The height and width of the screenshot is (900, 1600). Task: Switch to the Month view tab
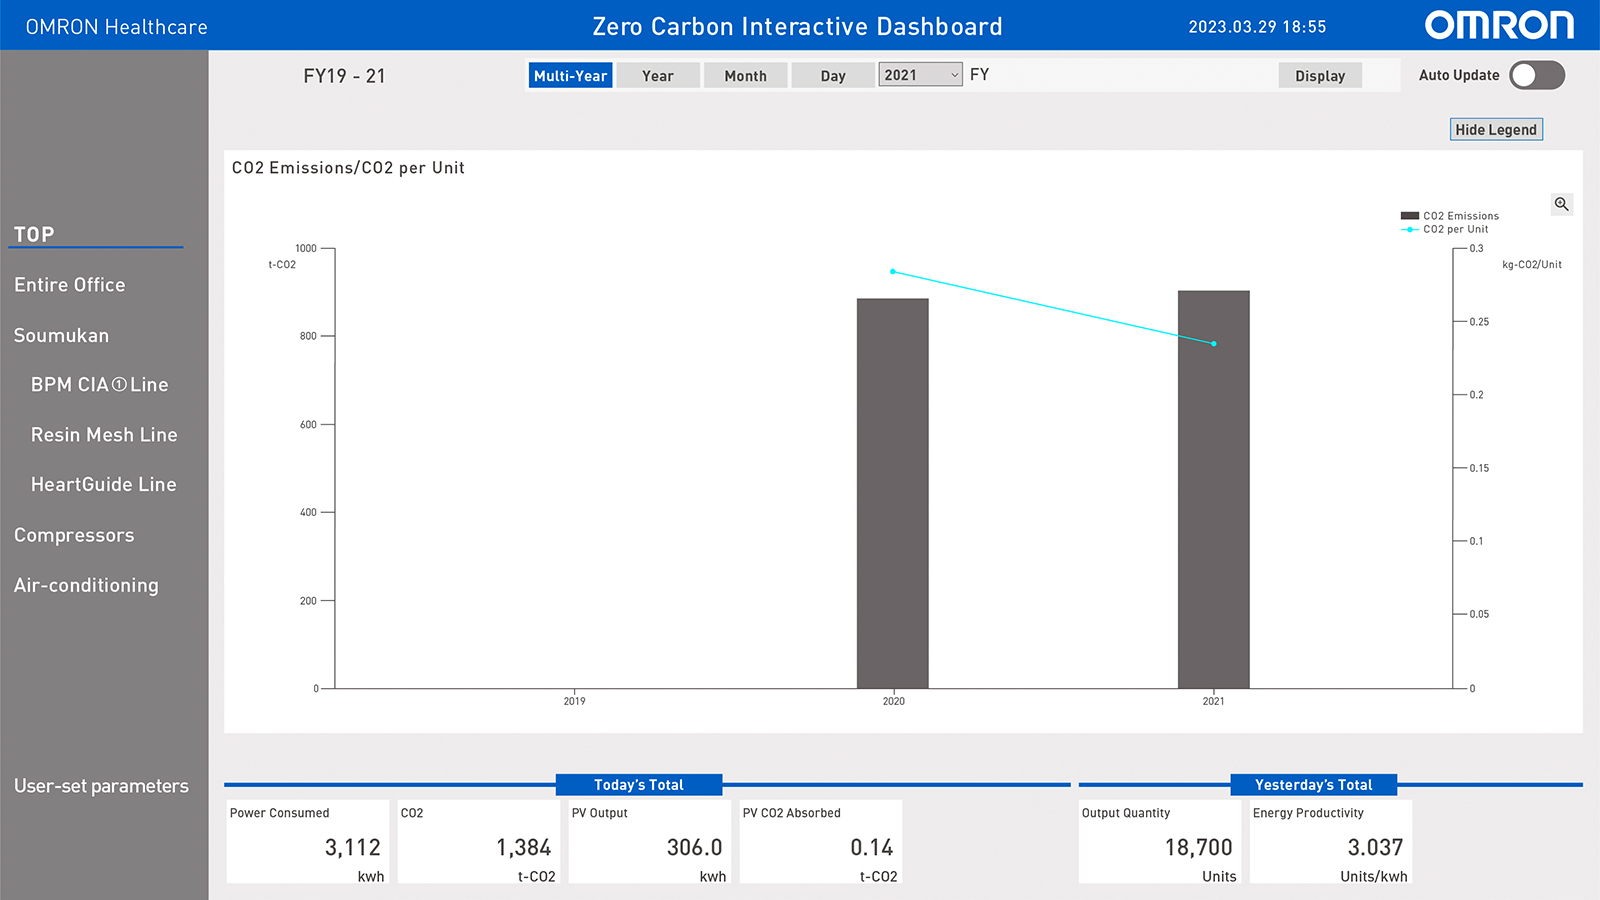(x=745, y=76)
